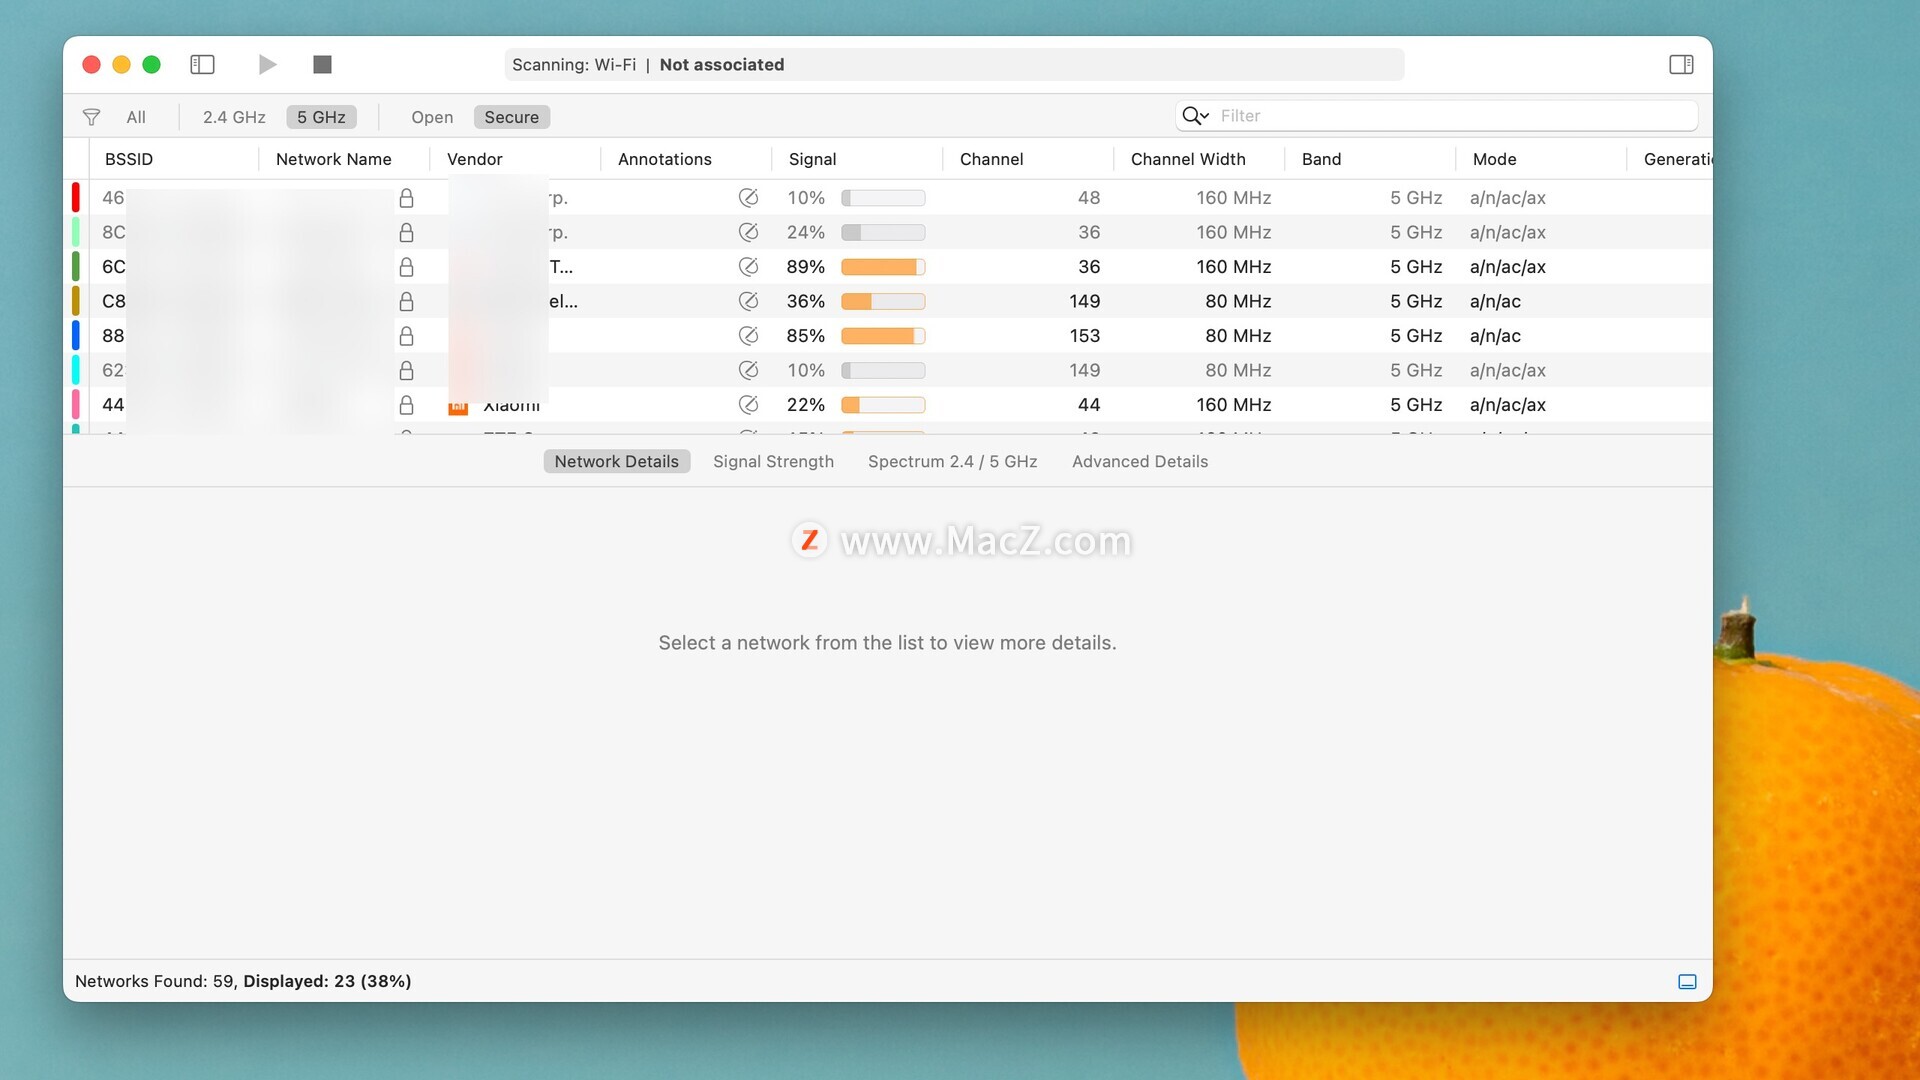Toggle the 5 GHz band filter
This screenshot has width=1920, height=1080.
321,117
